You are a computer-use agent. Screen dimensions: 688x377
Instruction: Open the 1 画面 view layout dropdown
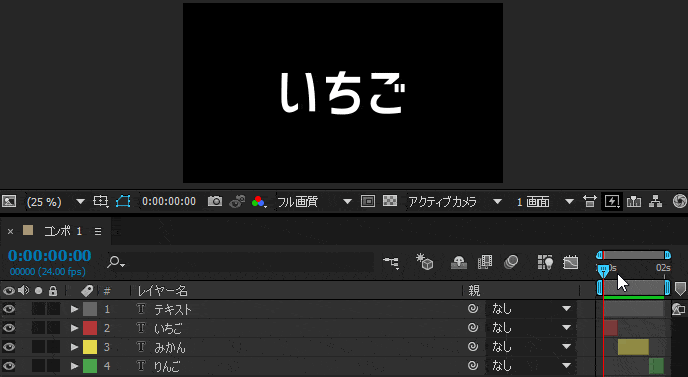point(545,202)
